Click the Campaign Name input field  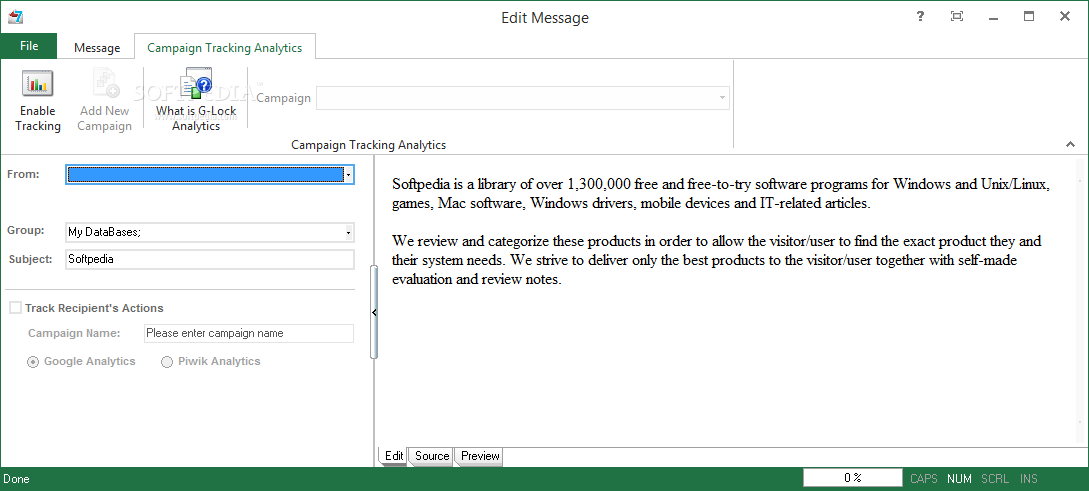coord(249,333)
